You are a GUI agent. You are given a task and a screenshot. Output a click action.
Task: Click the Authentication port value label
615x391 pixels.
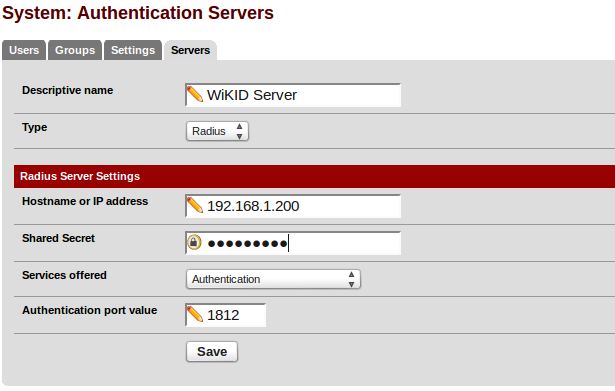coord(89,310)
